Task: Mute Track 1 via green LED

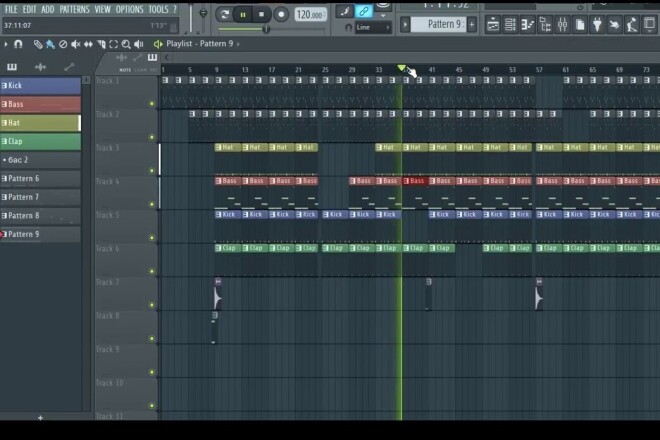Action: coord(152,104)
